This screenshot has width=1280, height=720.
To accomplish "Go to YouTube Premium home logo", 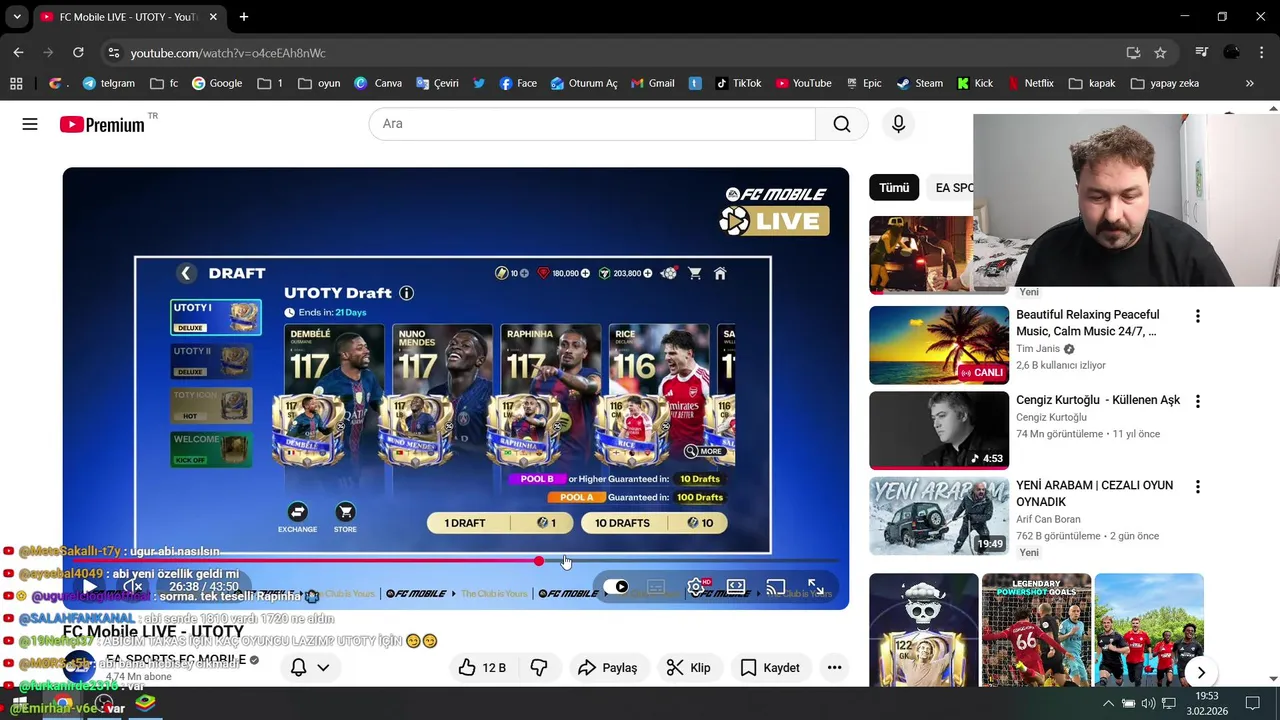I will 101,124.
